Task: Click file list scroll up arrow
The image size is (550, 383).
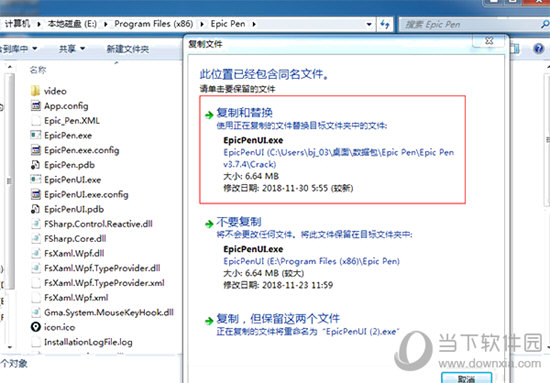Action: click(x=9, y=67)
